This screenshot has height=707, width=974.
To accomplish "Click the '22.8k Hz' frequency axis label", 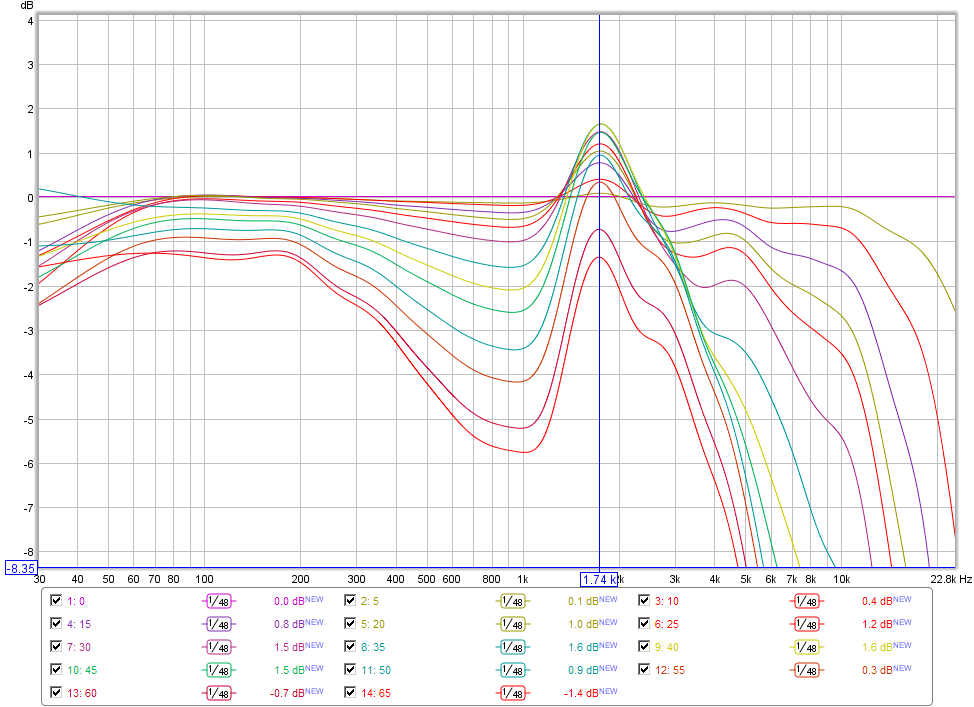I will [951, 579].
